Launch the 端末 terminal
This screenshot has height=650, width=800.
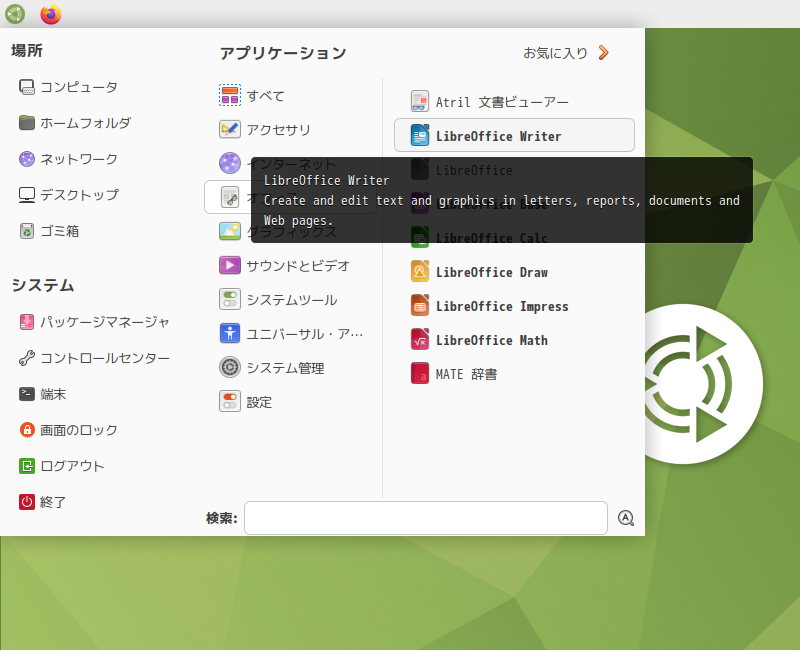click(x=42, y=394)
